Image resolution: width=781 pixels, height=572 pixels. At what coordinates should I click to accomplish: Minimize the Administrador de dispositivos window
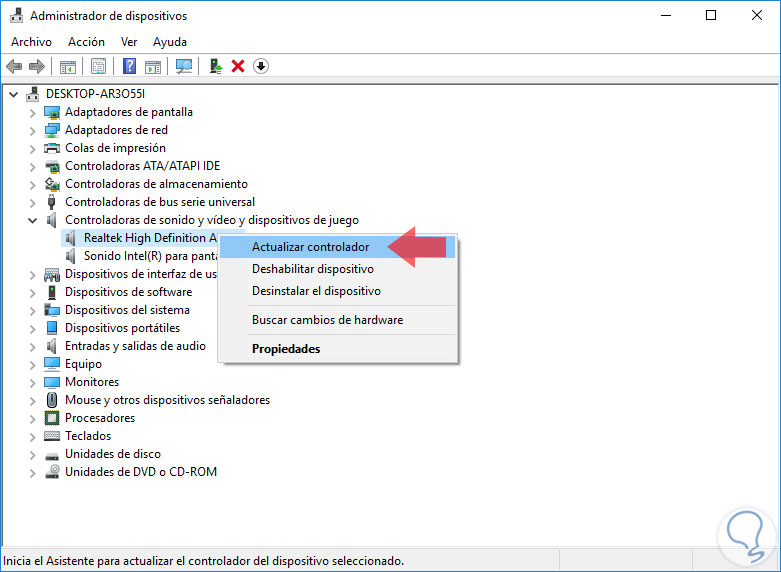click(x=666, y=15)
